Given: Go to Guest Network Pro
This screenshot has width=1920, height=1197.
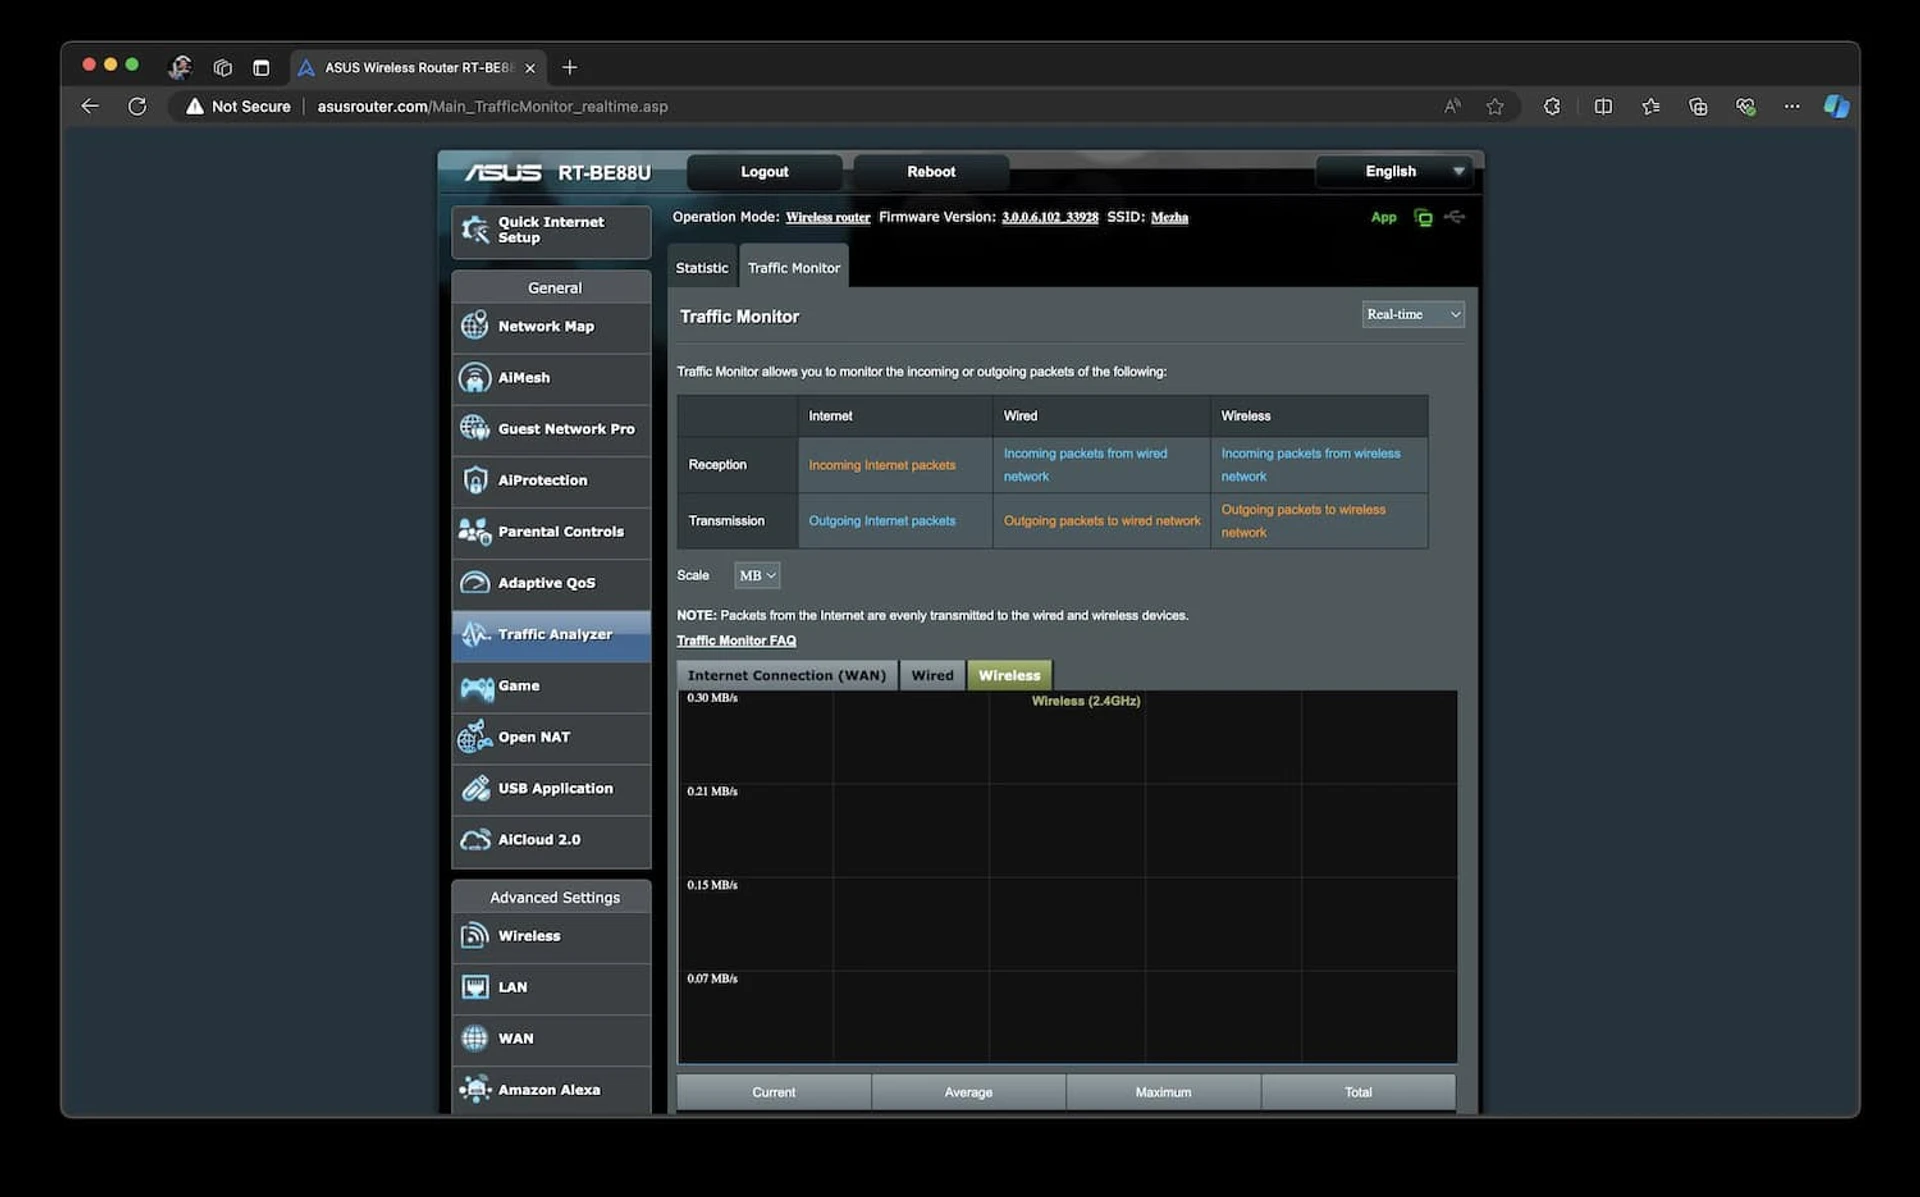Looking at the screenshot, I should [551, 429].
